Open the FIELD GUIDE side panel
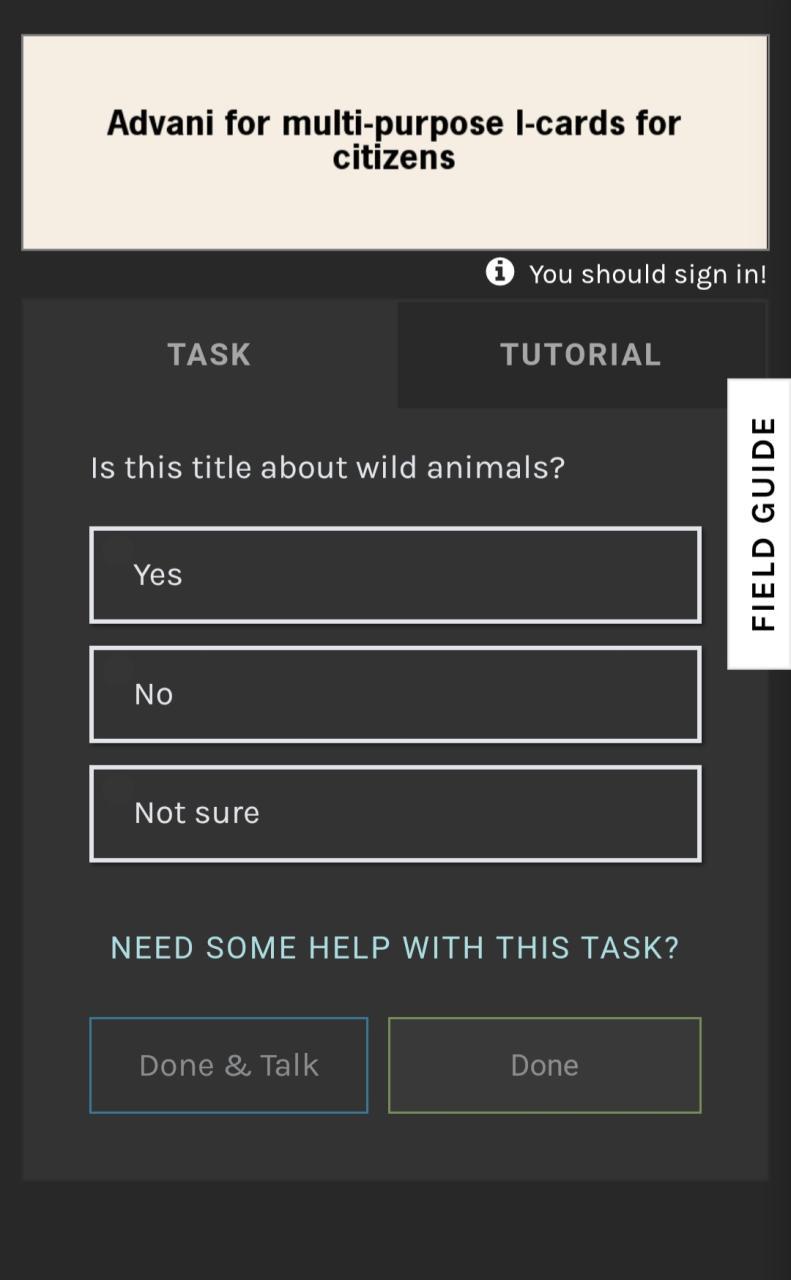The width and height of the screenshot is (791, 1280). (759, 524)
